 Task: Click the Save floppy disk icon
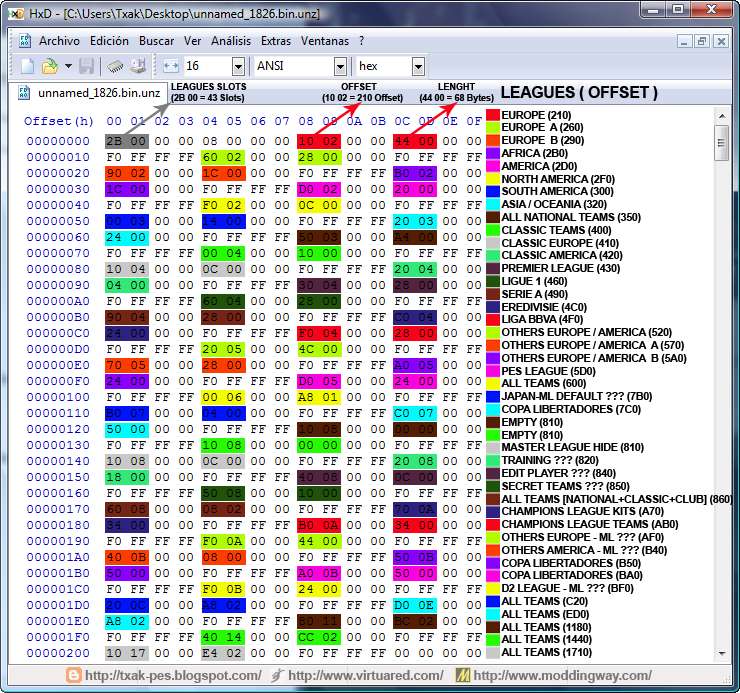click(87, 66)
